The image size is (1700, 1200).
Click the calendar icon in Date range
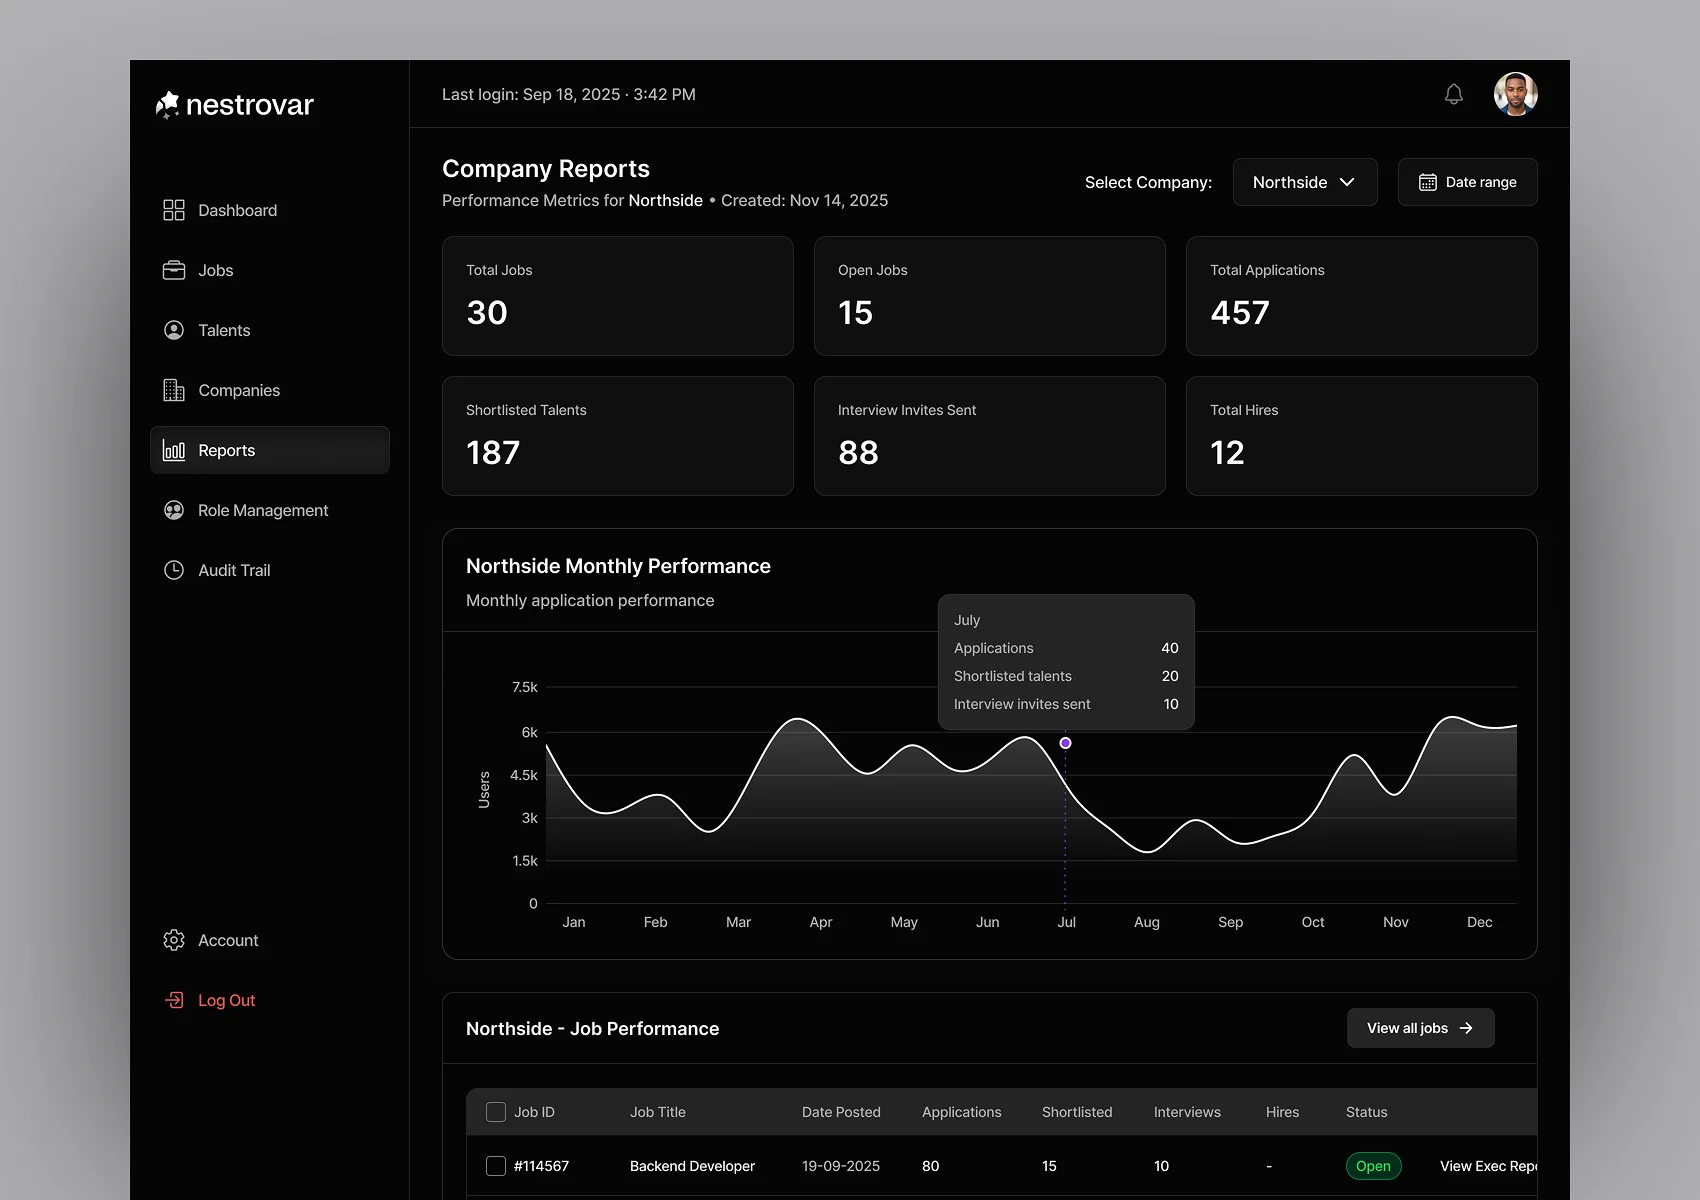click(x=1428, y=182)
